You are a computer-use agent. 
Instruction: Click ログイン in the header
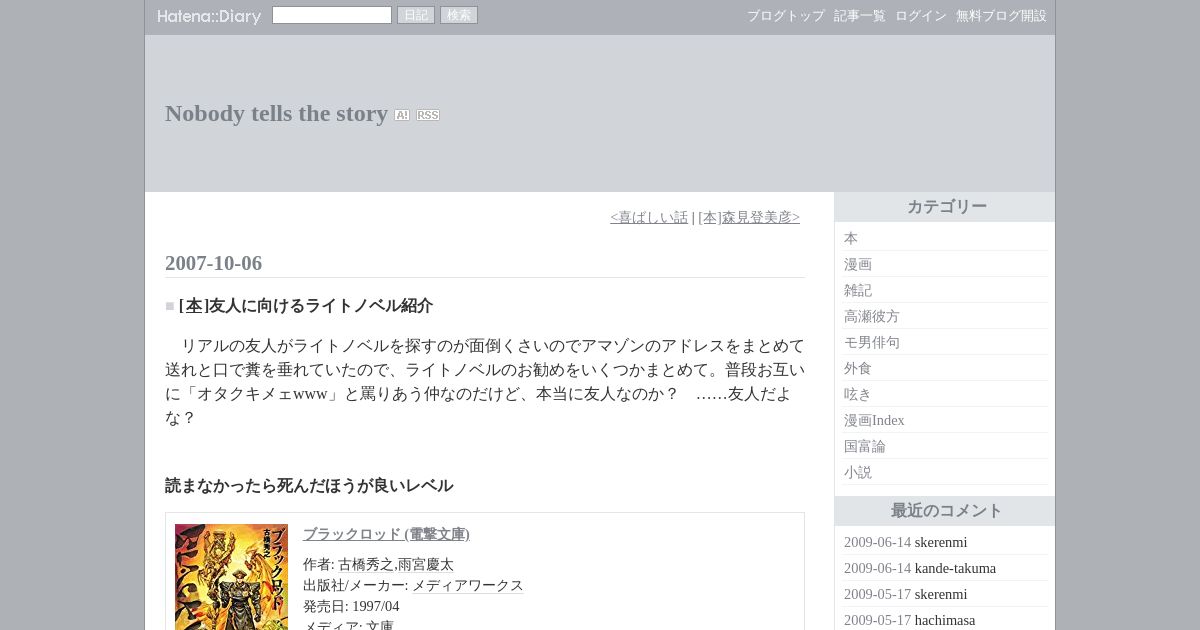tap(921, 16)
